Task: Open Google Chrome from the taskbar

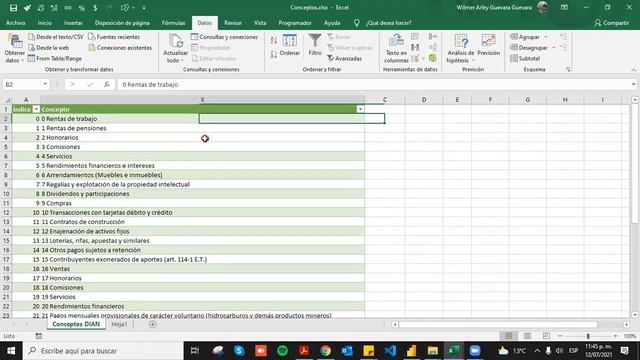Action: coord(325,351)
